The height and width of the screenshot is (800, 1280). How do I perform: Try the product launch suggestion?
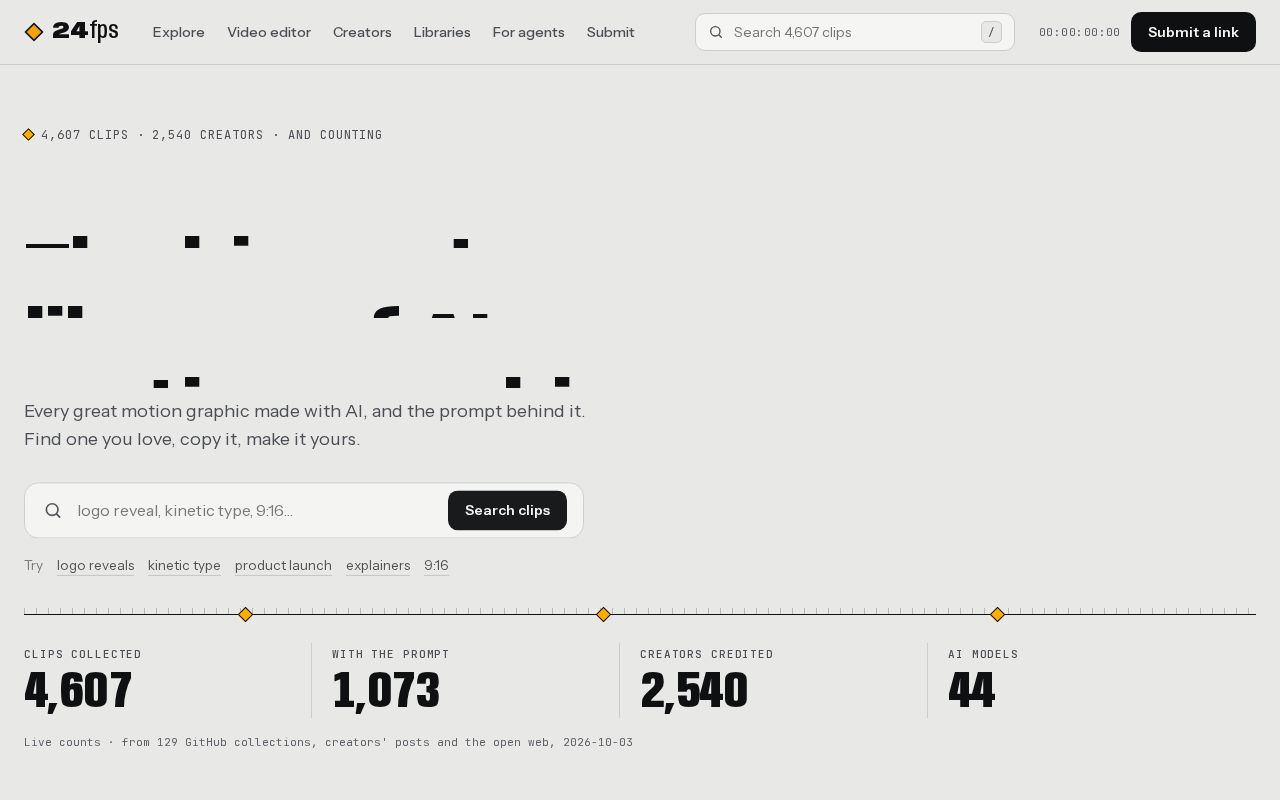[x=283, y=566]
